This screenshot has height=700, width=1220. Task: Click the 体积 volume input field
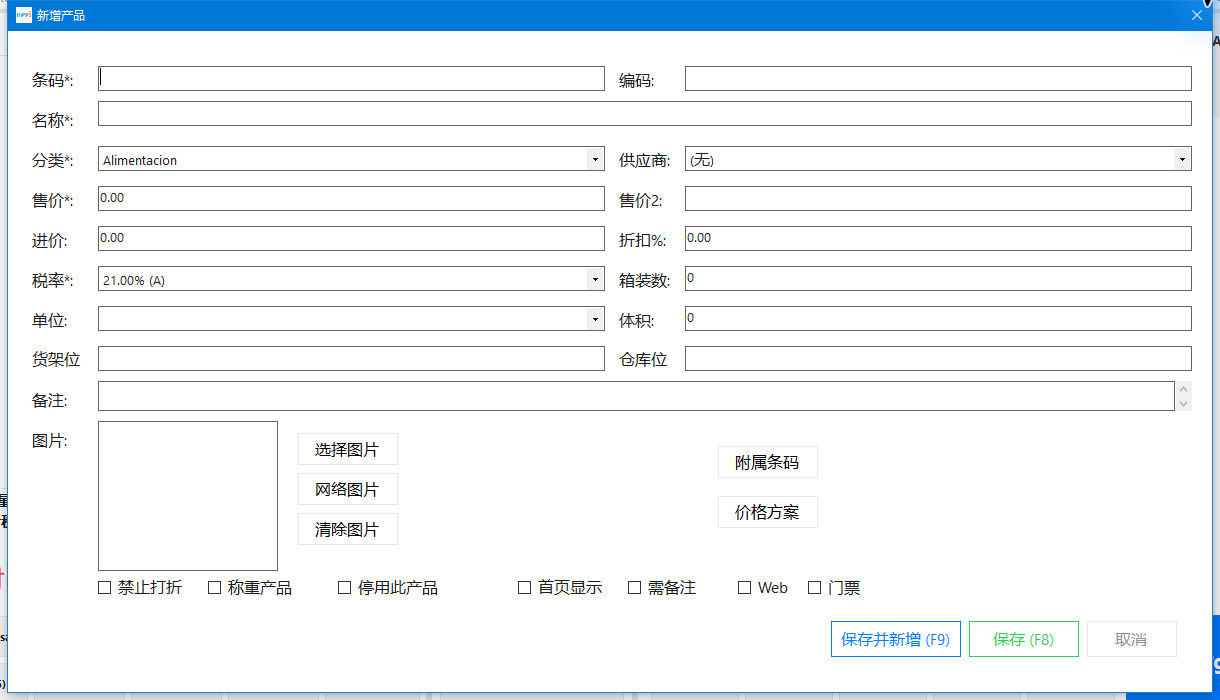tap(938, 319)
